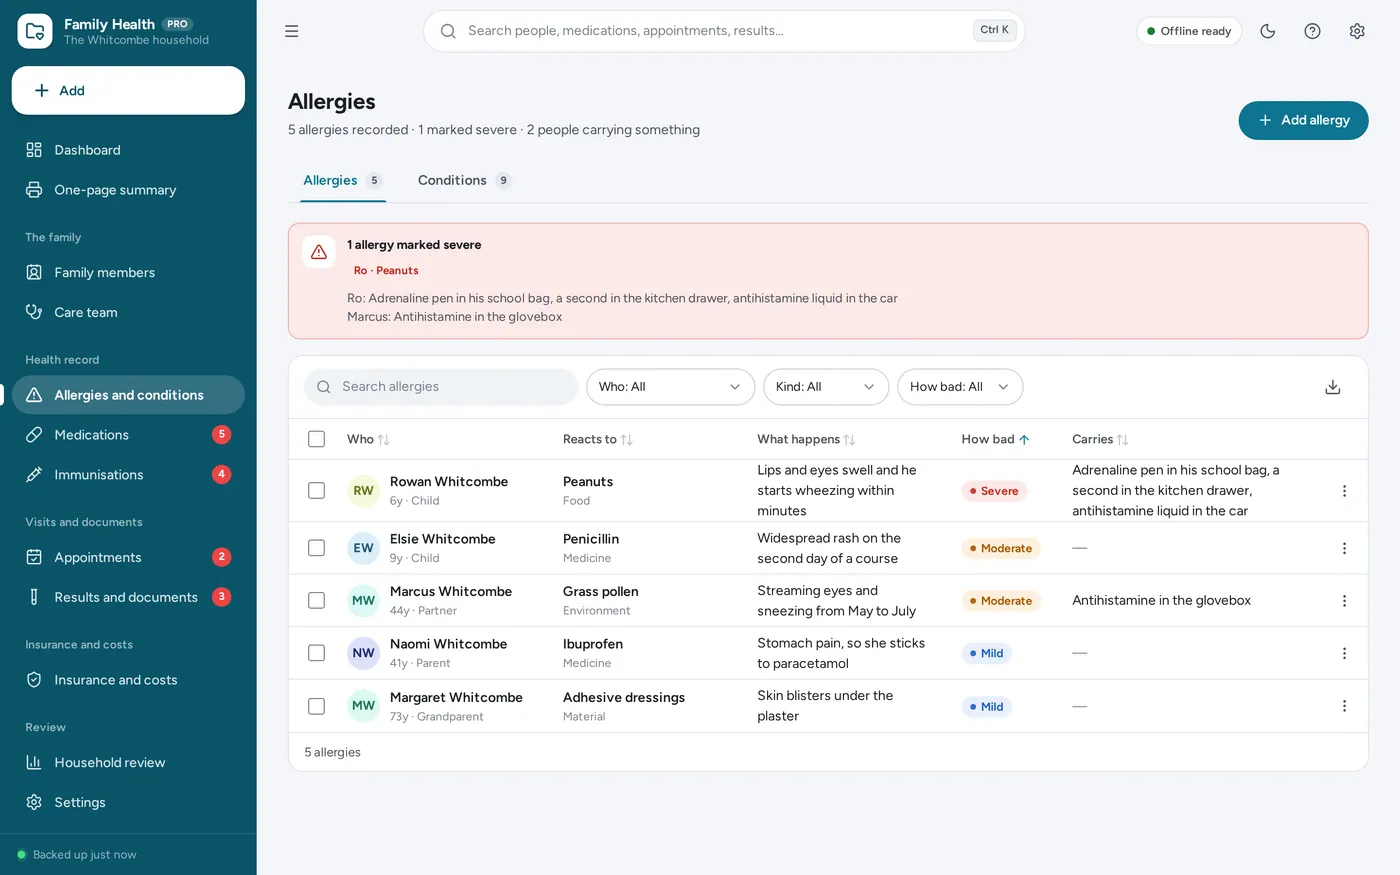Viewport: 1400px width, 875px height.
Task: Select the Elsie Whitcombe row checkbox
Action: point(317,548)
